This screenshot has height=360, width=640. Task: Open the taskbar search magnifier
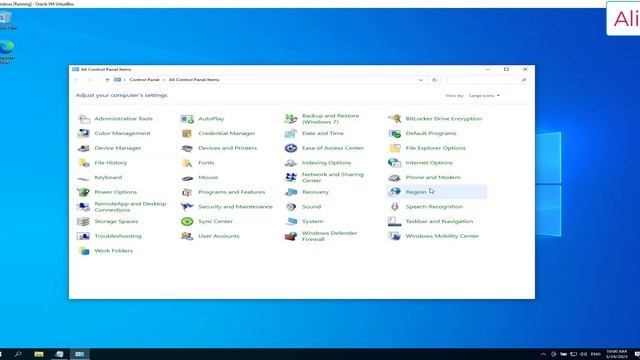pyautogui.click(x=18, y=354)
